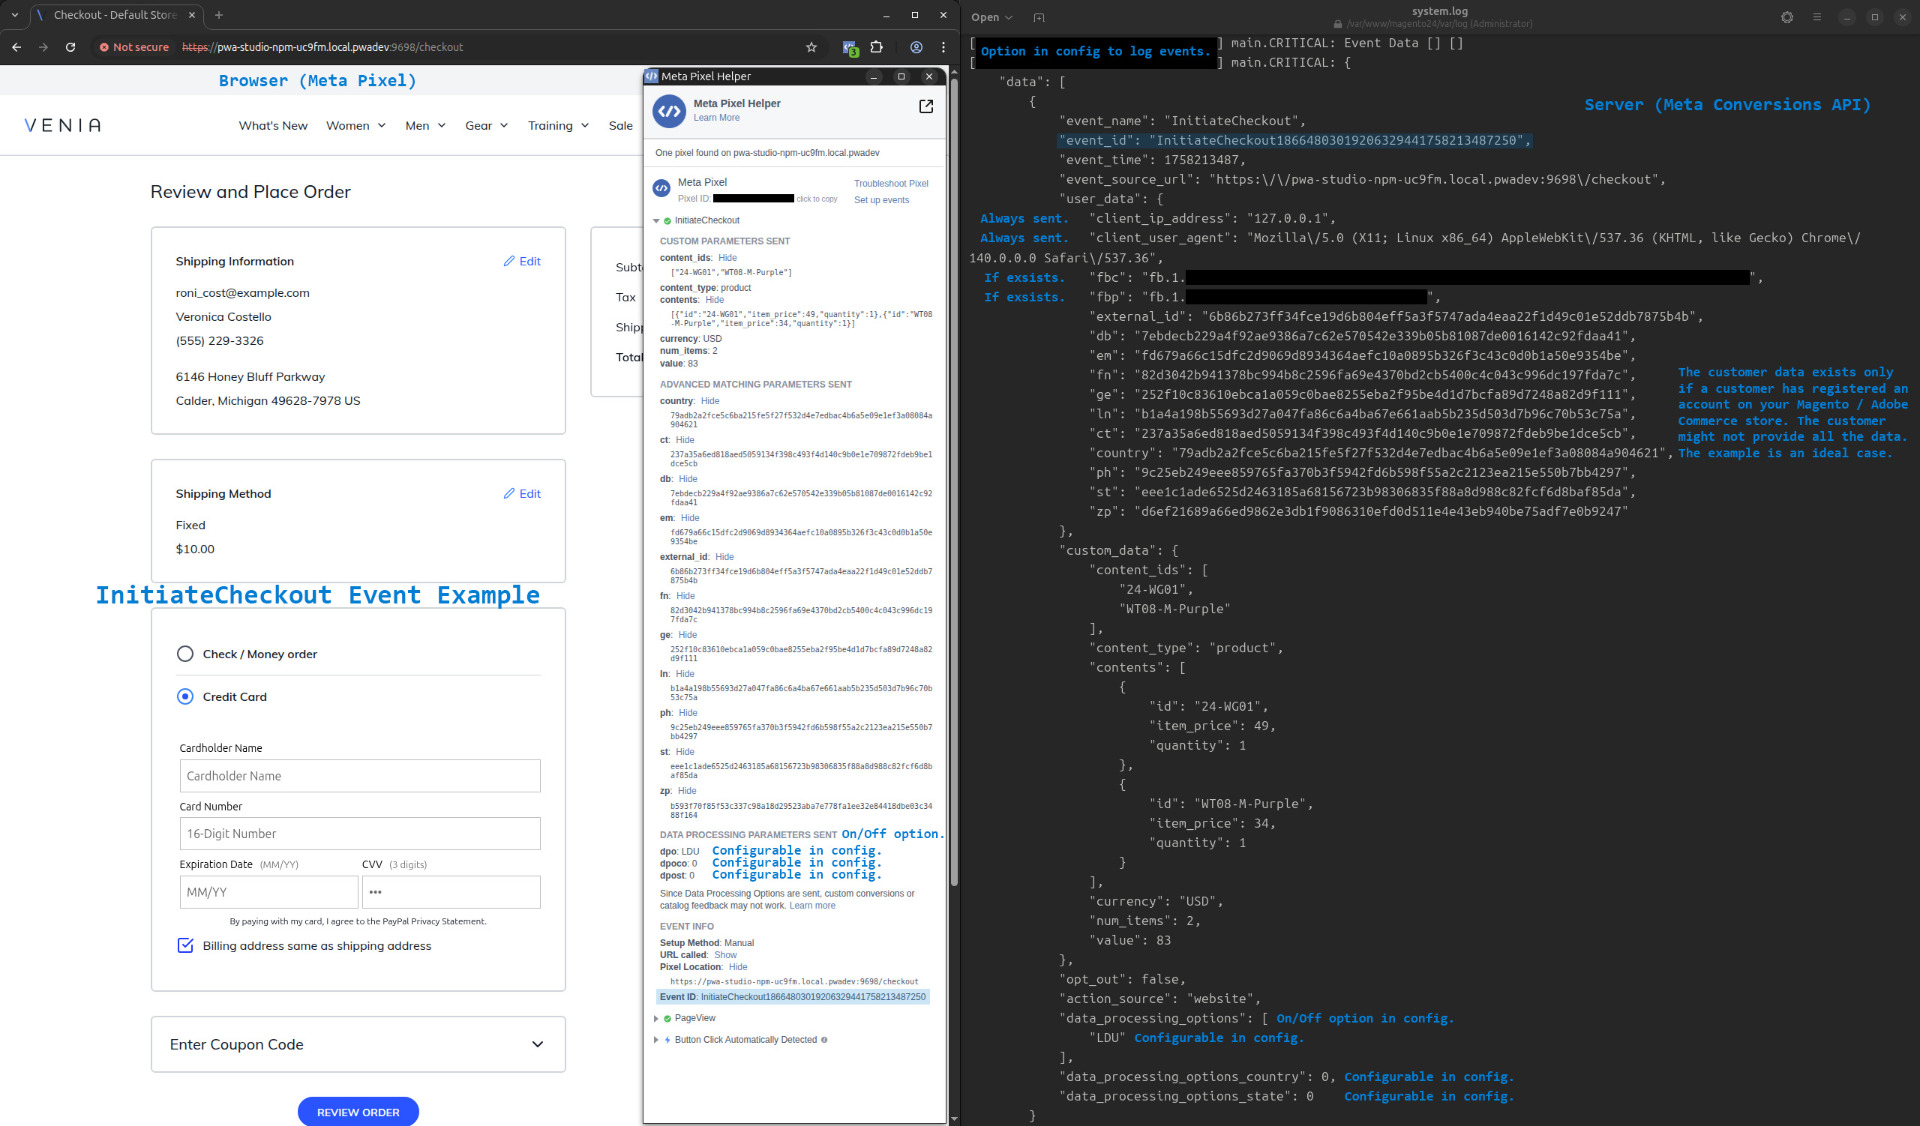Image resolution: width=1920 pixels, height=1126 pixels.
Task: Open the browser extensions puzzle icon
Action: point(877,47)
